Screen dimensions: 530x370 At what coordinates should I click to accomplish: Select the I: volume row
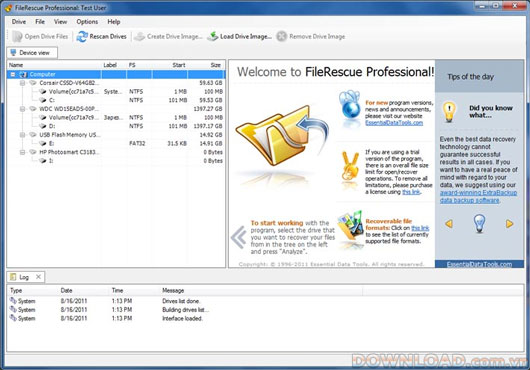tap(116, 161)
